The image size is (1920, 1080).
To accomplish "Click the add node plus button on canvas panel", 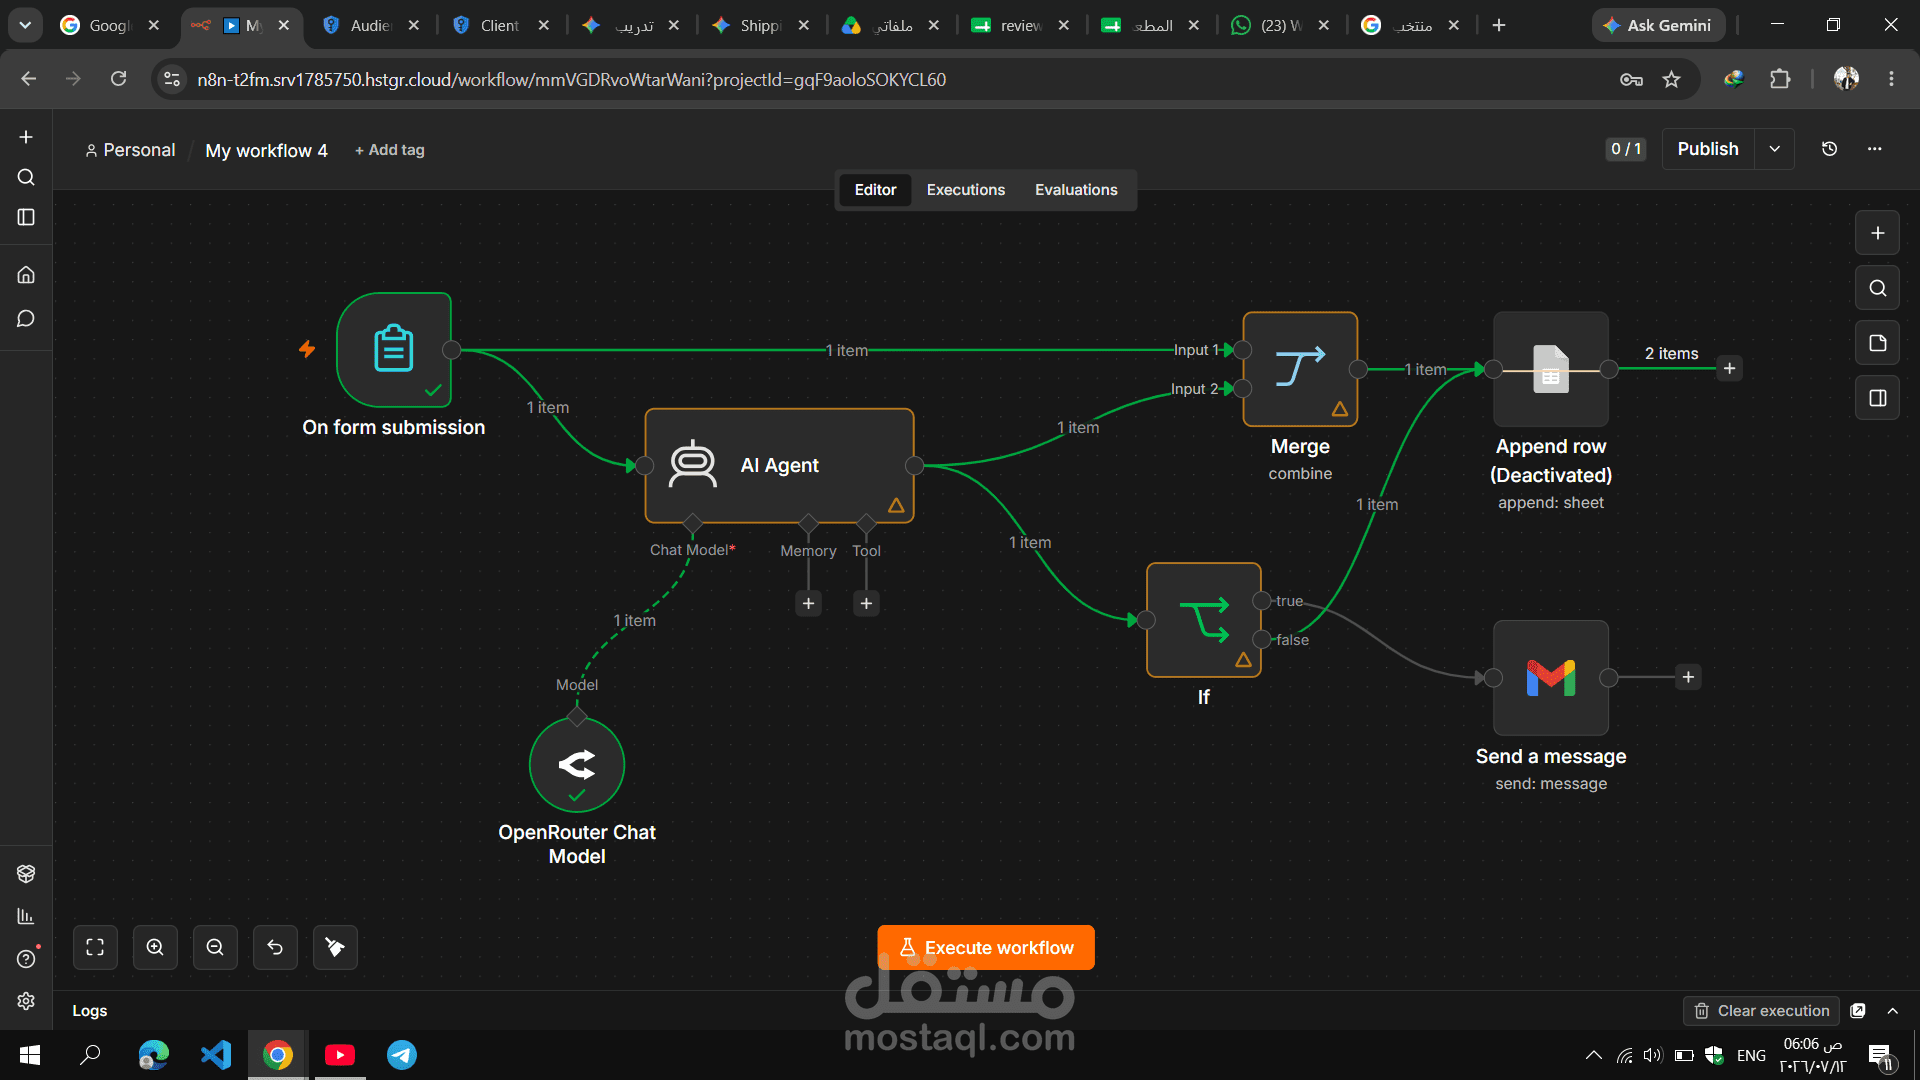I will click(1877, 233).
